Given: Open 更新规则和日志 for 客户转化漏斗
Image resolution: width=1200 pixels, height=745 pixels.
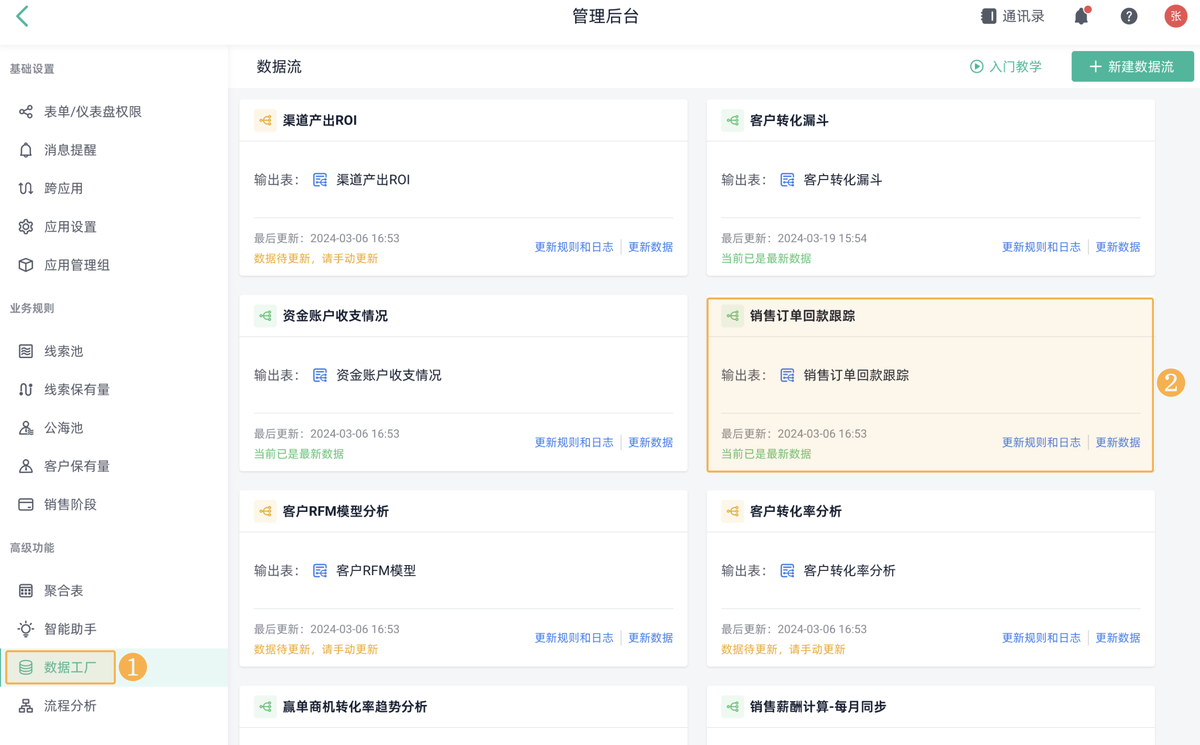Looking at the screenshot, I should (x=1042, y=247).
